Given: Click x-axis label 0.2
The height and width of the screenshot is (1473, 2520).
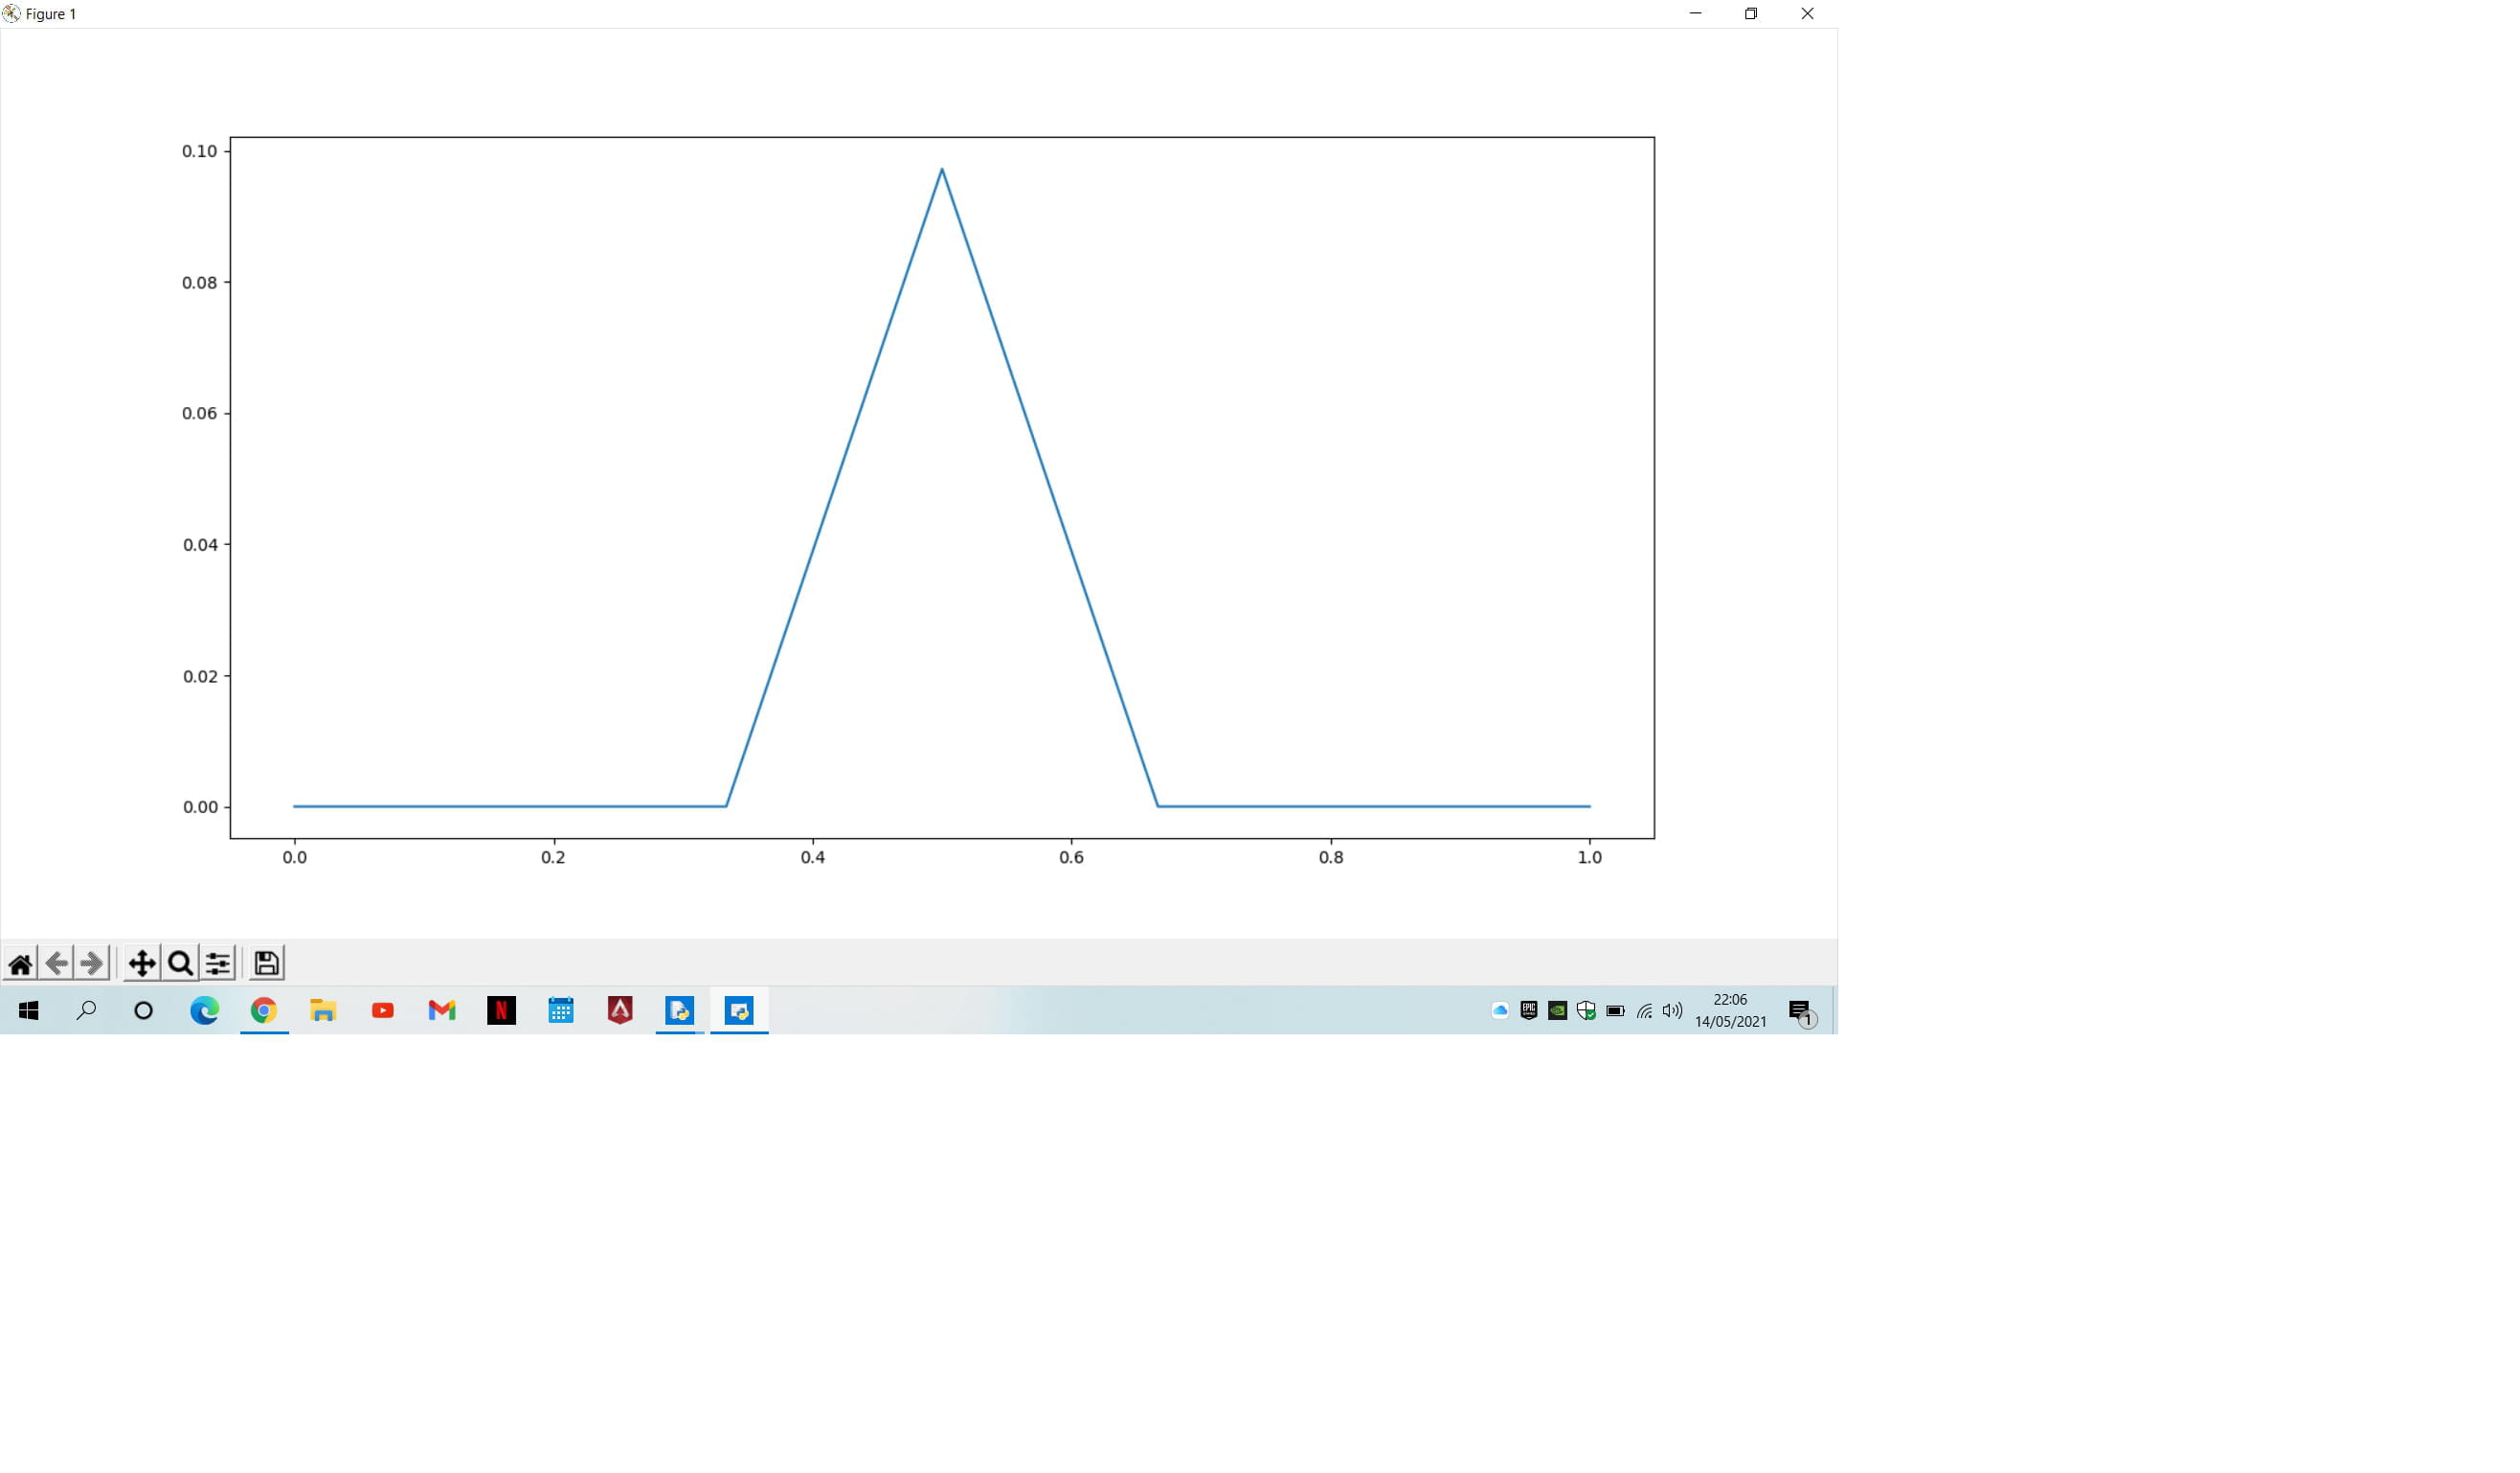Looking at the screenshot, I should [x=553, y=858].
